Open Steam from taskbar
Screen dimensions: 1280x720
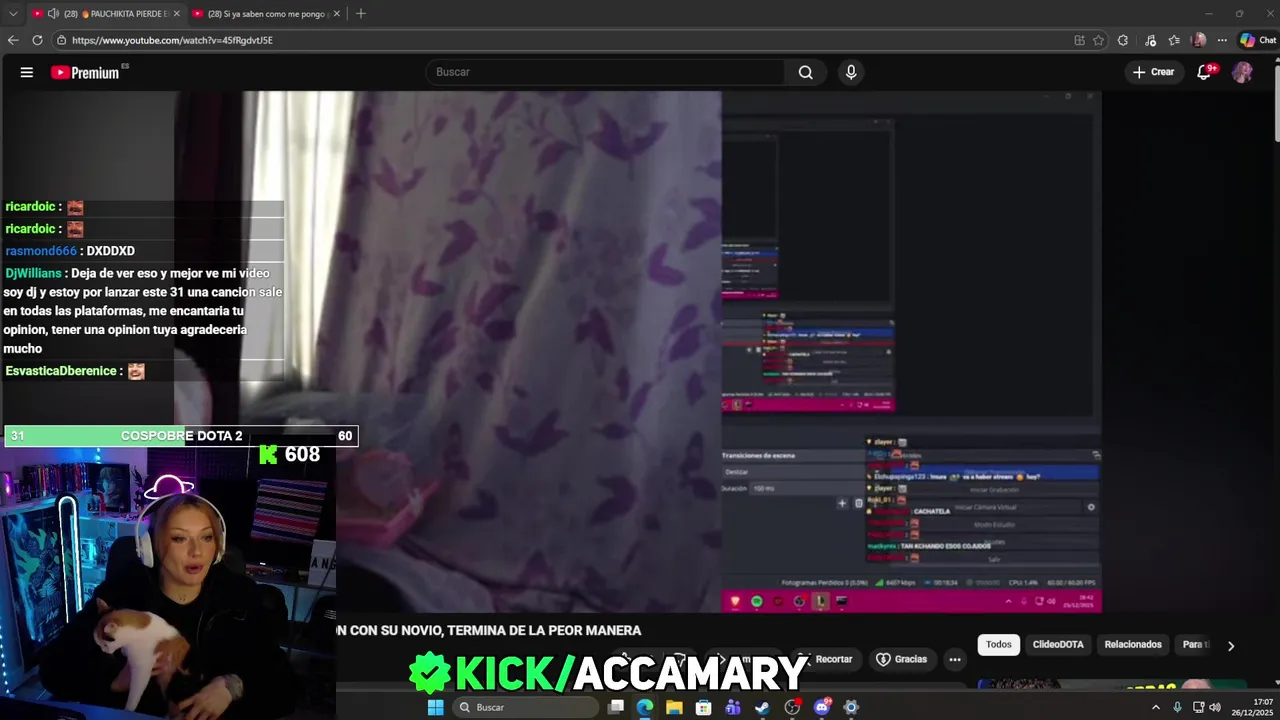click(762, 707)
